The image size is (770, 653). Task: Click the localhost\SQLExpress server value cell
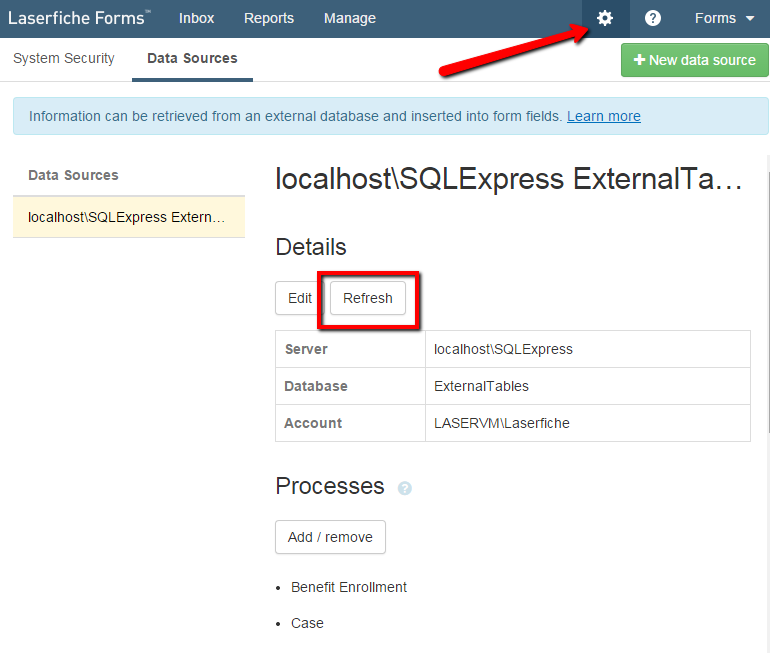588,349
